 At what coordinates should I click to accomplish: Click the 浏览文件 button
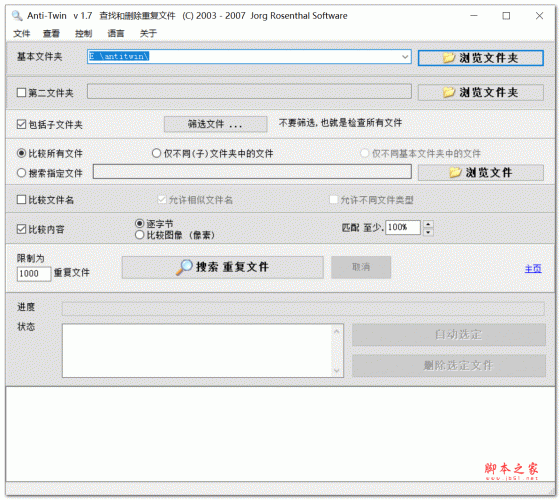(x=480, y=172)
